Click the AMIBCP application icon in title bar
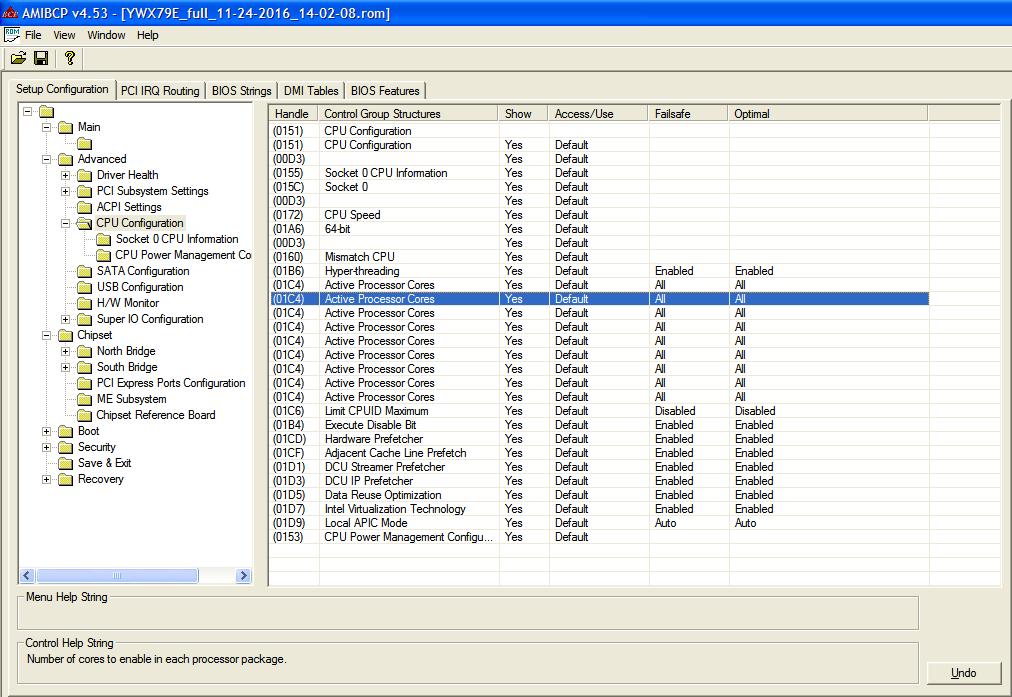 pyautogui.click(x=10, y=13)
